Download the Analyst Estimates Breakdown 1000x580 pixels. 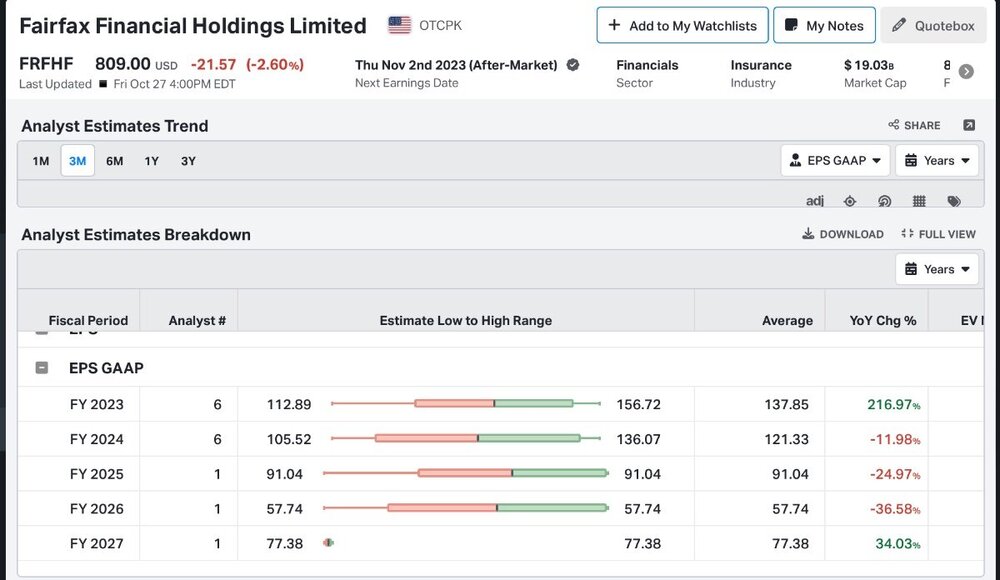pos(842,234)
